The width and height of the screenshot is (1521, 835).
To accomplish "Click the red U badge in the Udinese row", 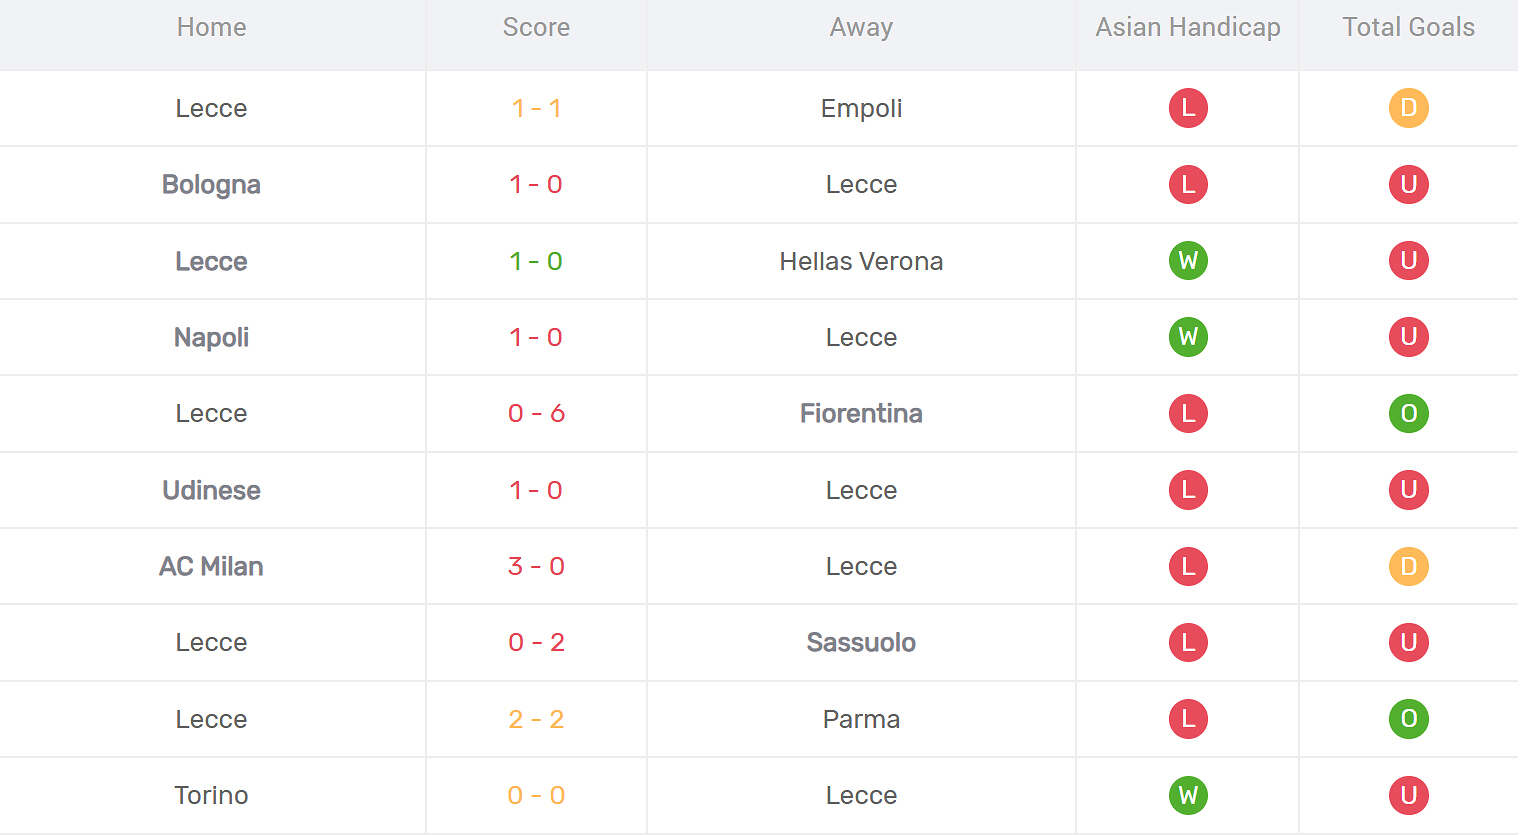I will [x=1408, y=490].
